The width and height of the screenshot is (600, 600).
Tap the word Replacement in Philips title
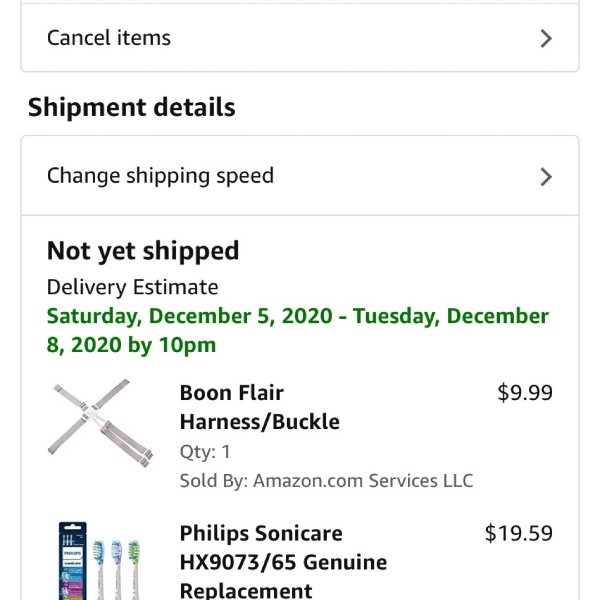pyautogui.click(x=246, y=590)
